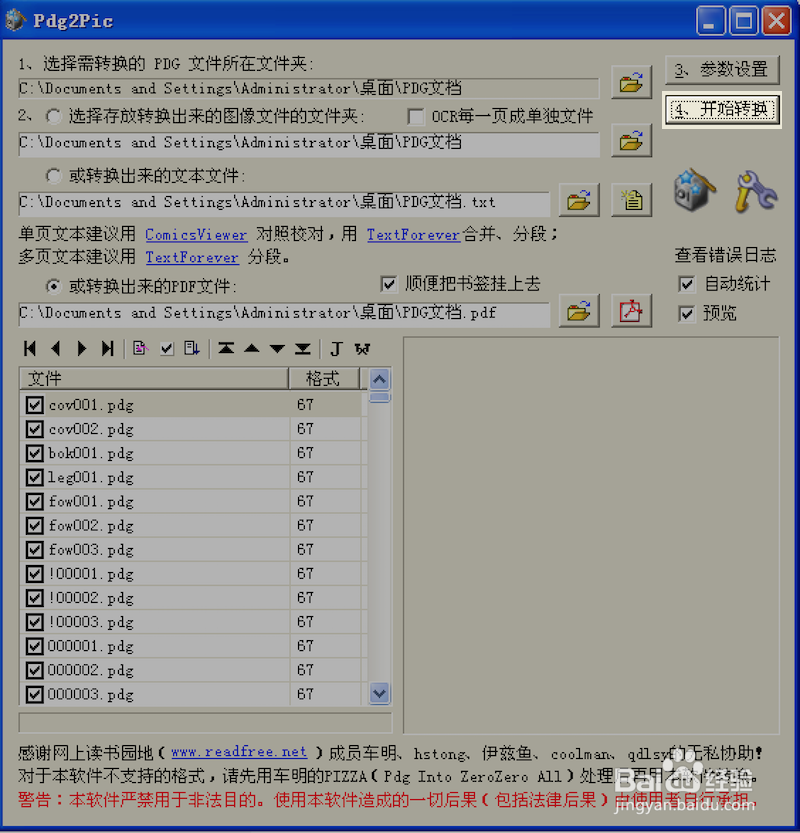The height and width of the screenshot is (833, 800).
Task: Uncheck !00001.pdg file checkbox
Action: pos(35,574)
